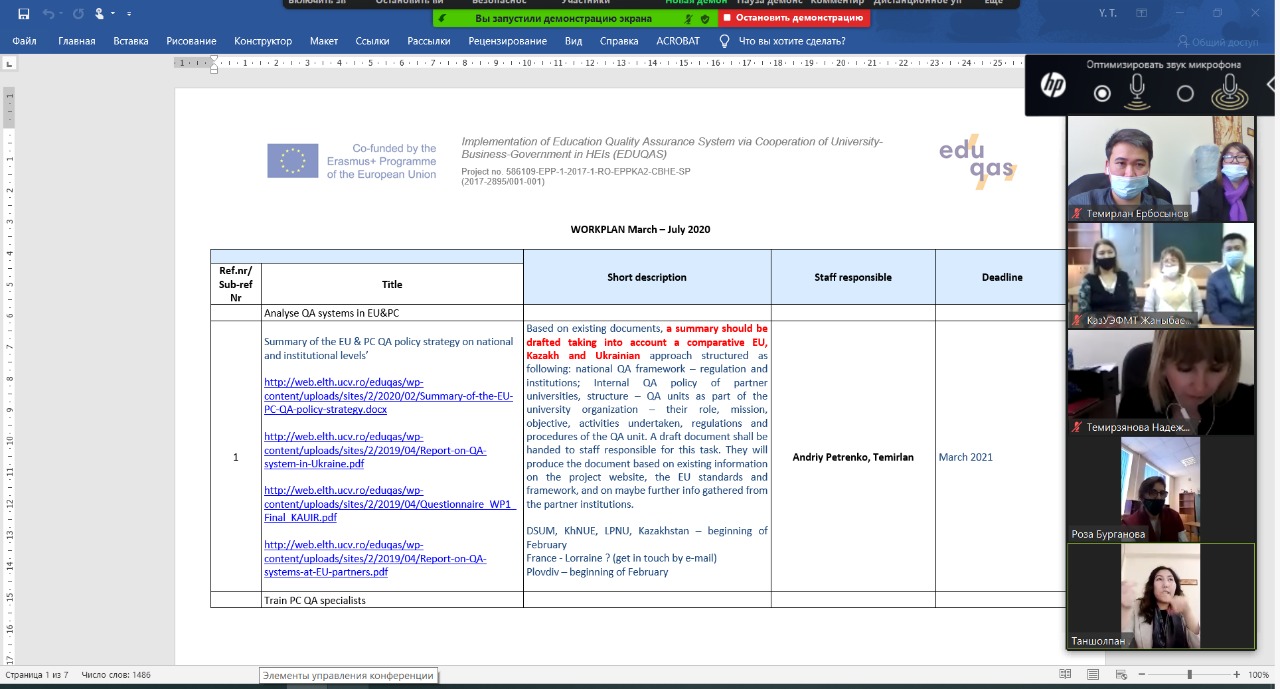Screen dimensions: 1280x689
Task: Click the 100% zoom level
Action: [x=1258, y=675]
